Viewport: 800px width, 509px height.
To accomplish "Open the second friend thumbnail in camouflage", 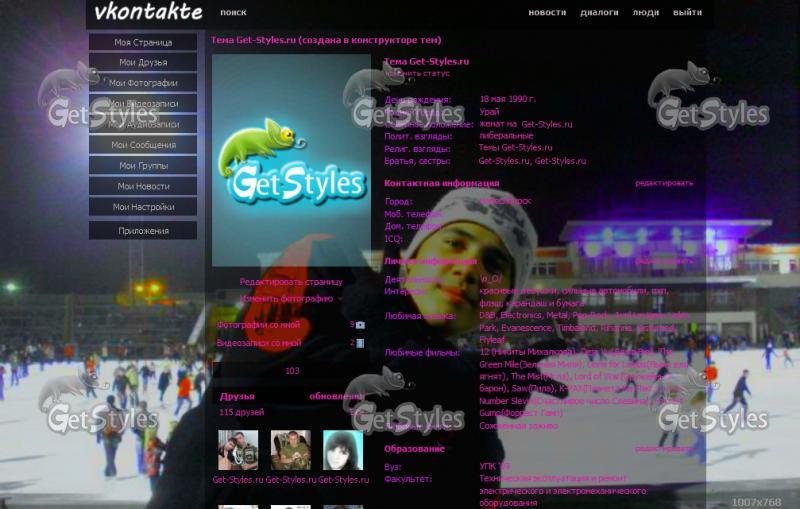I will (290, 450).
